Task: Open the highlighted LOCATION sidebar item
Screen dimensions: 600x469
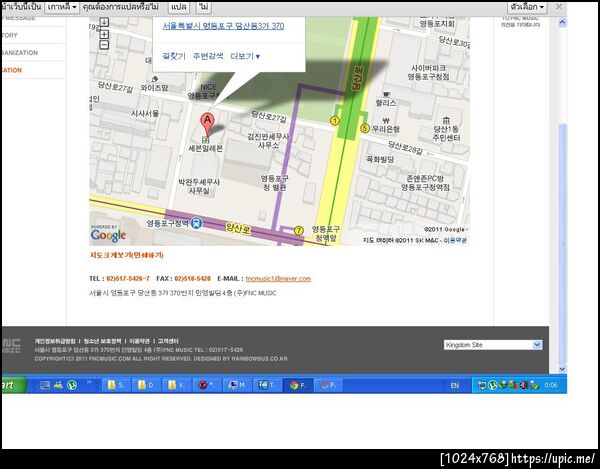Action: point(12,70)
